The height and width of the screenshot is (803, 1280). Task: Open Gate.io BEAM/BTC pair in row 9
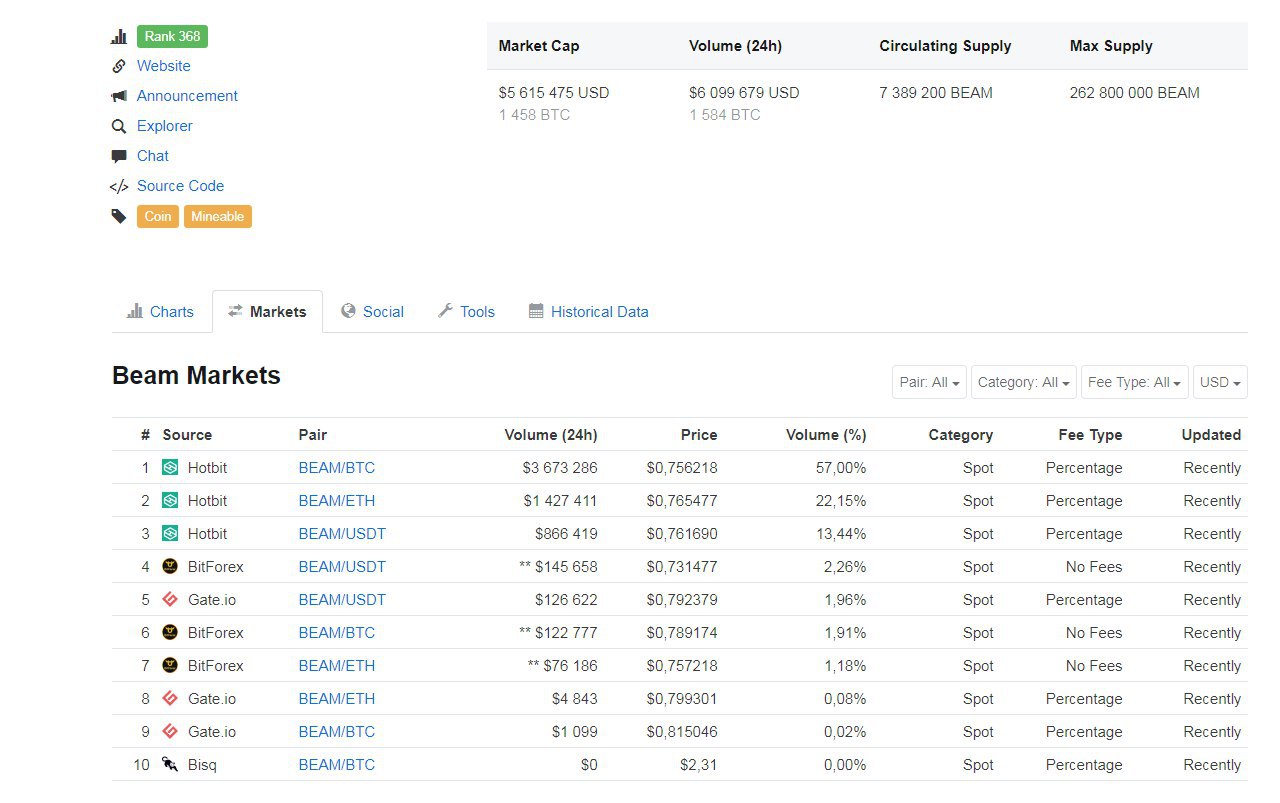[x=337, y=732]
